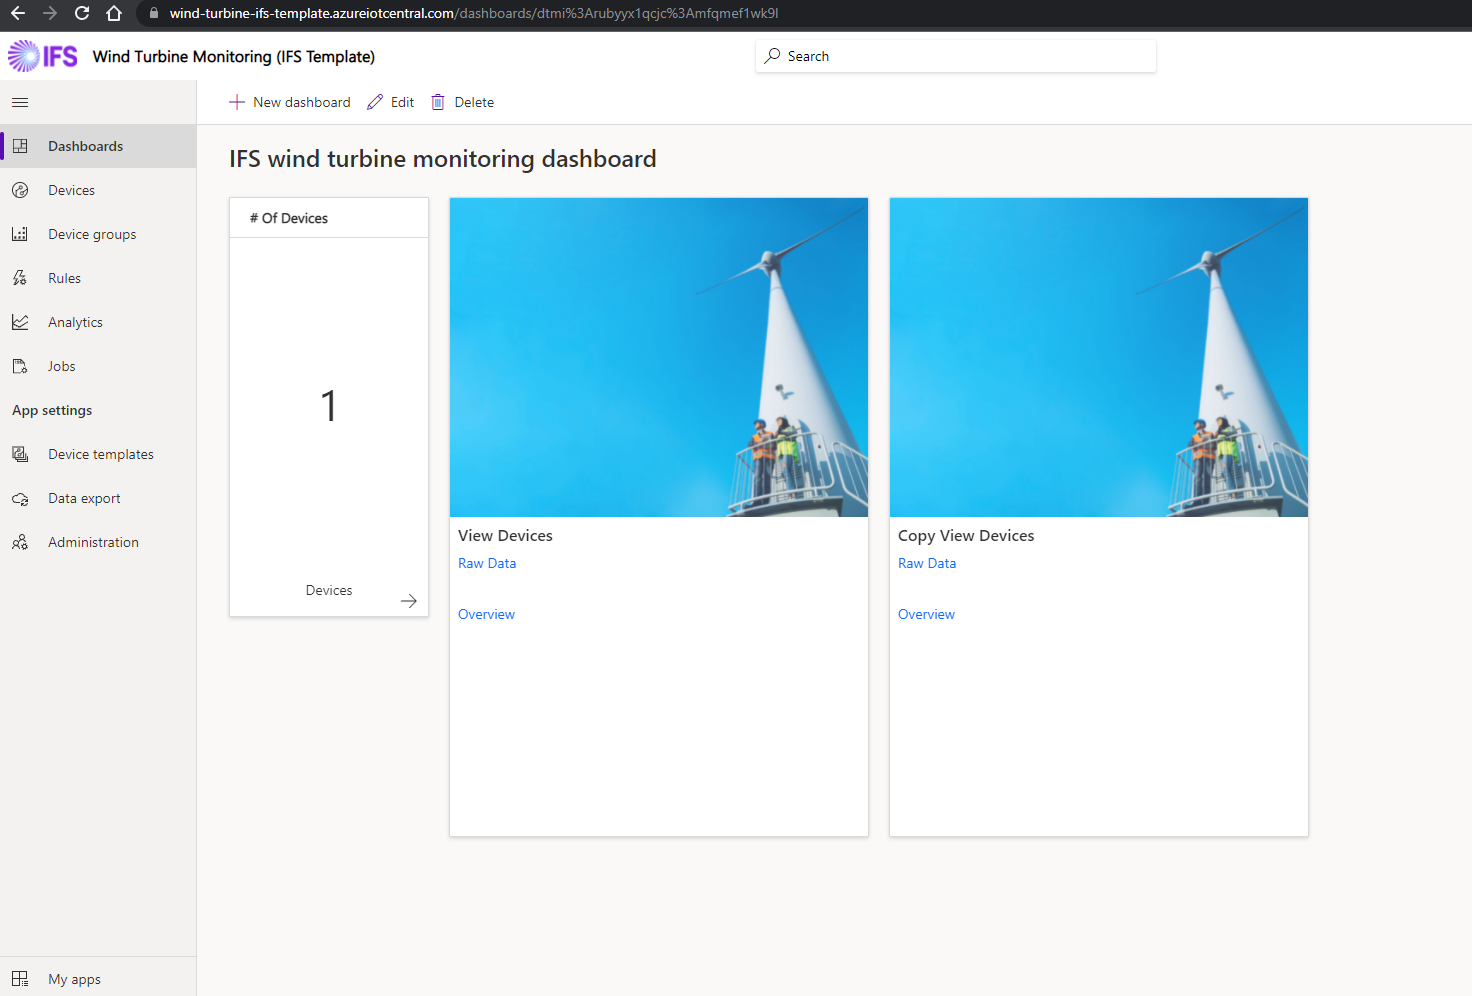The width and height of the screenshot is (1472, 996).
Task: Open the Data export section icon
Action: (x=20, y=498)
